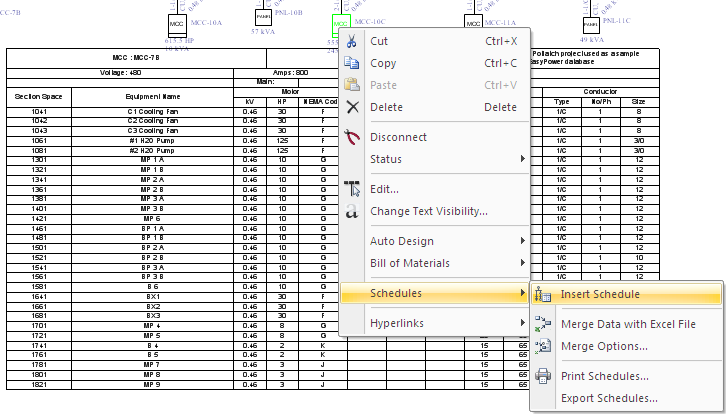Click the Edit cursor icon
Image resolution: width=726 pixels, height=414 pixels.
point(351,189)
